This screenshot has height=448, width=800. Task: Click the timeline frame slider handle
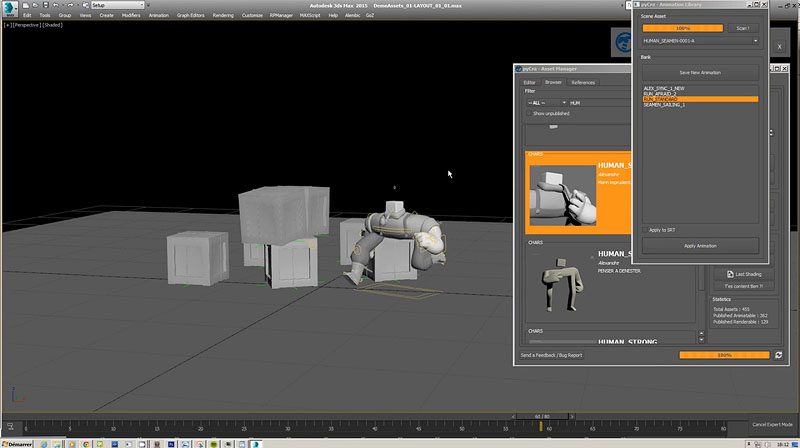pyautogui.click(x=541, y=416)
